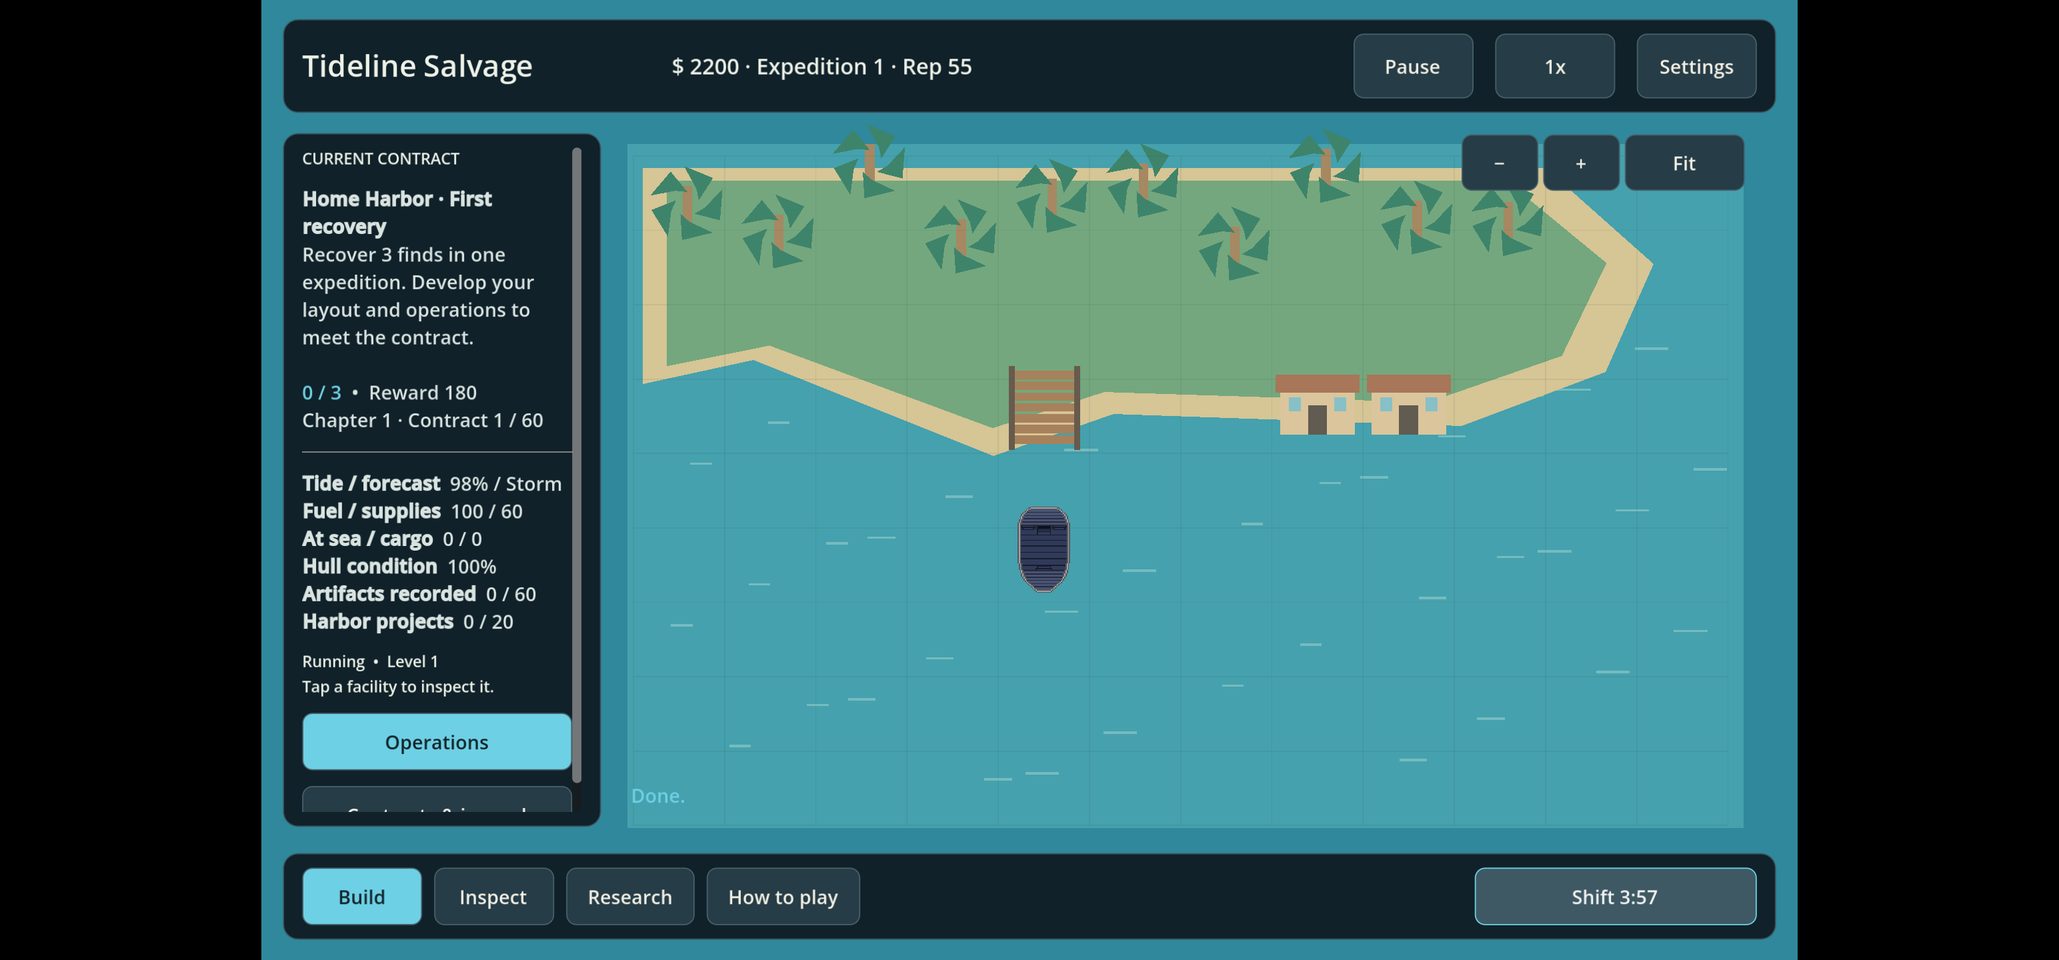Fit the map to view
This screenshot has height=960, width=2059.
(1684, 163)
